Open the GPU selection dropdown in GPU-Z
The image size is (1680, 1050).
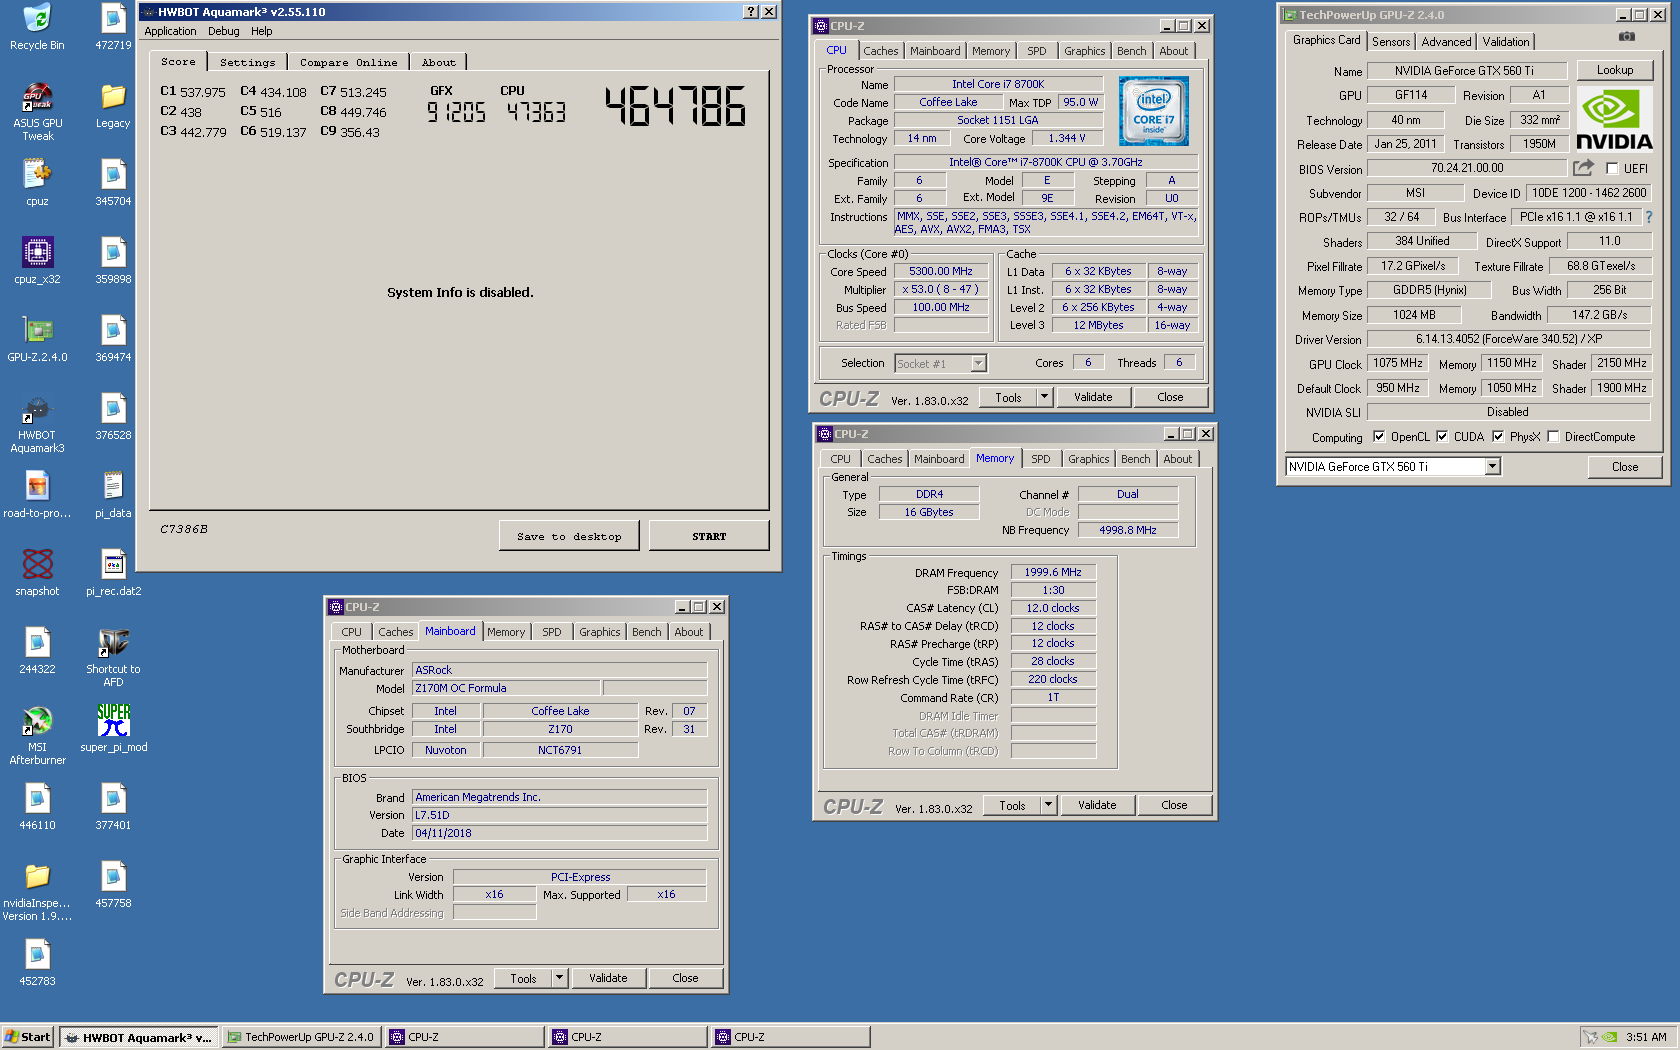(1492, 467)
